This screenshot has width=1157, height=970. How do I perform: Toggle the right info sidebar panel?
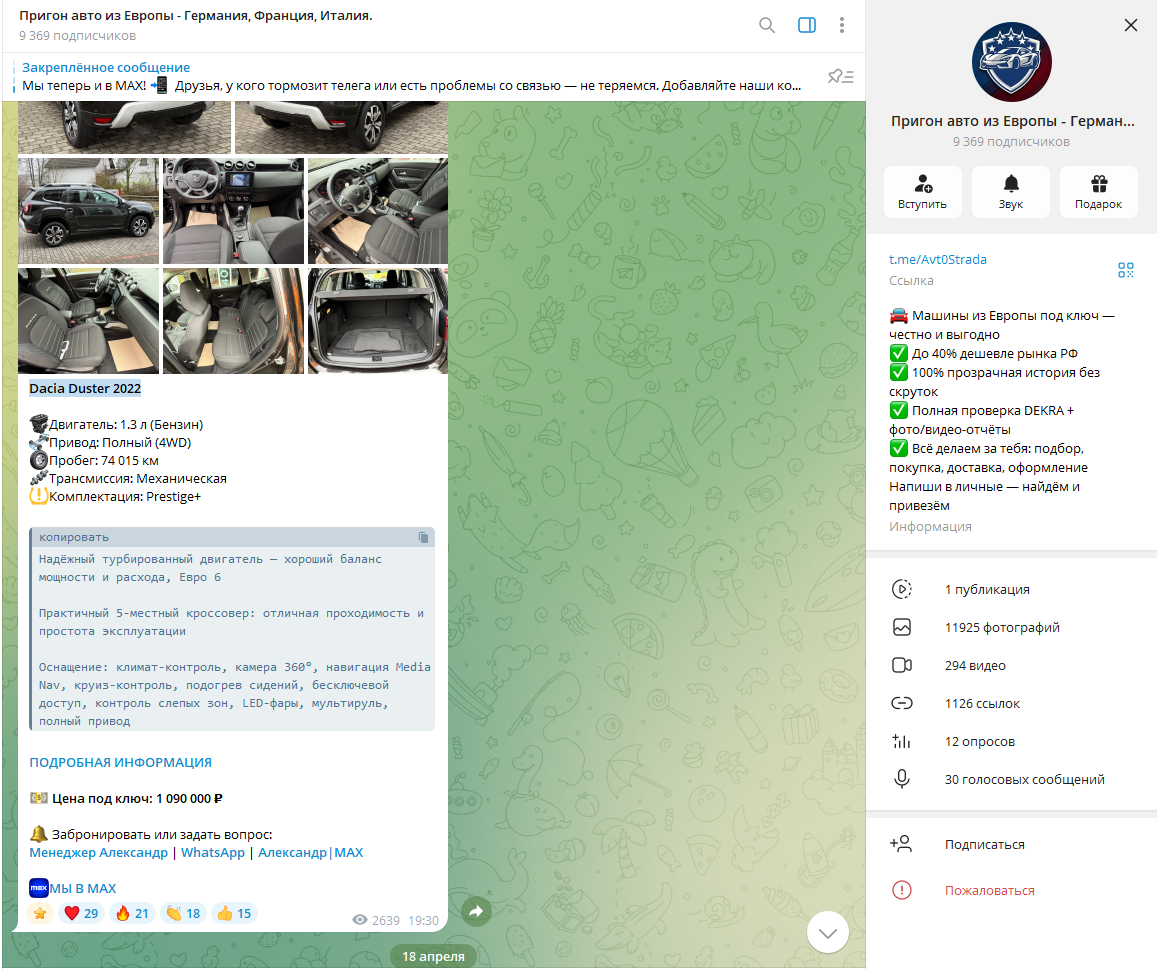[807, 25]
